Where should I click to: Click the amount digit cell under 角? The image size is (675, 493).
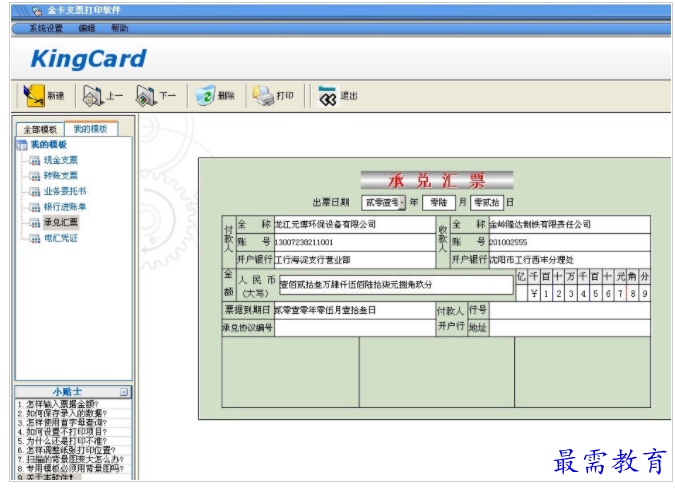tap(632, 294)
